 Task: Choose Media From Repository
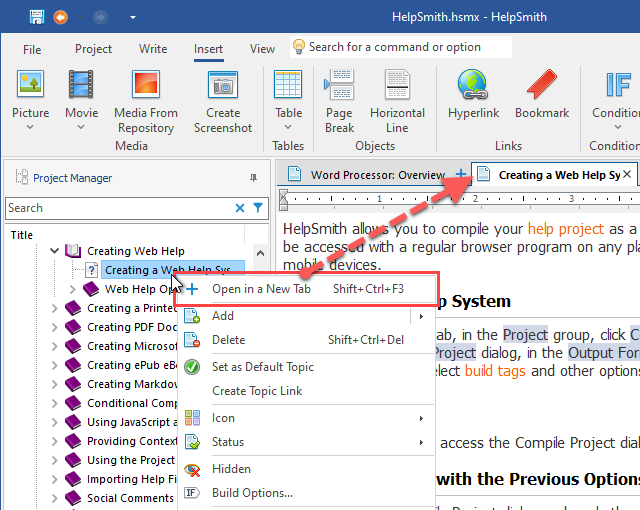[x=146, y=101]
